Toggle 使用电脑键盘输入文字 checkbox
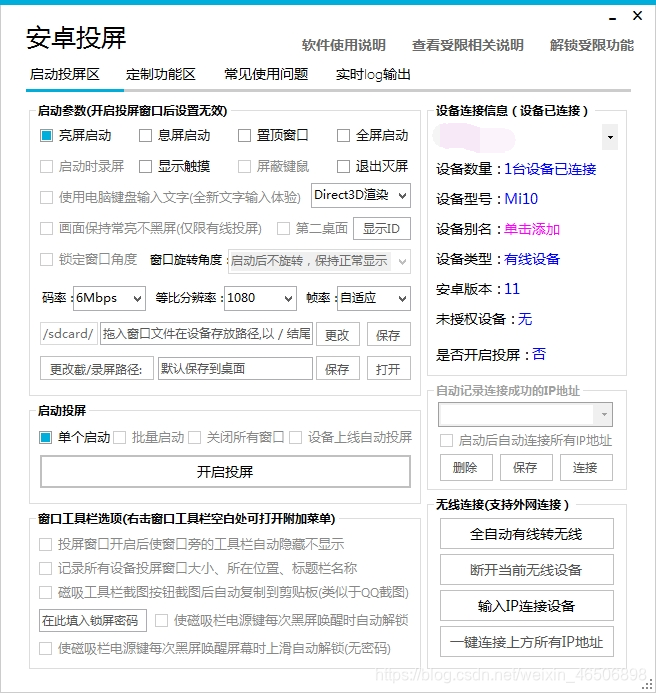656x693 pixels. coord(46,197)
